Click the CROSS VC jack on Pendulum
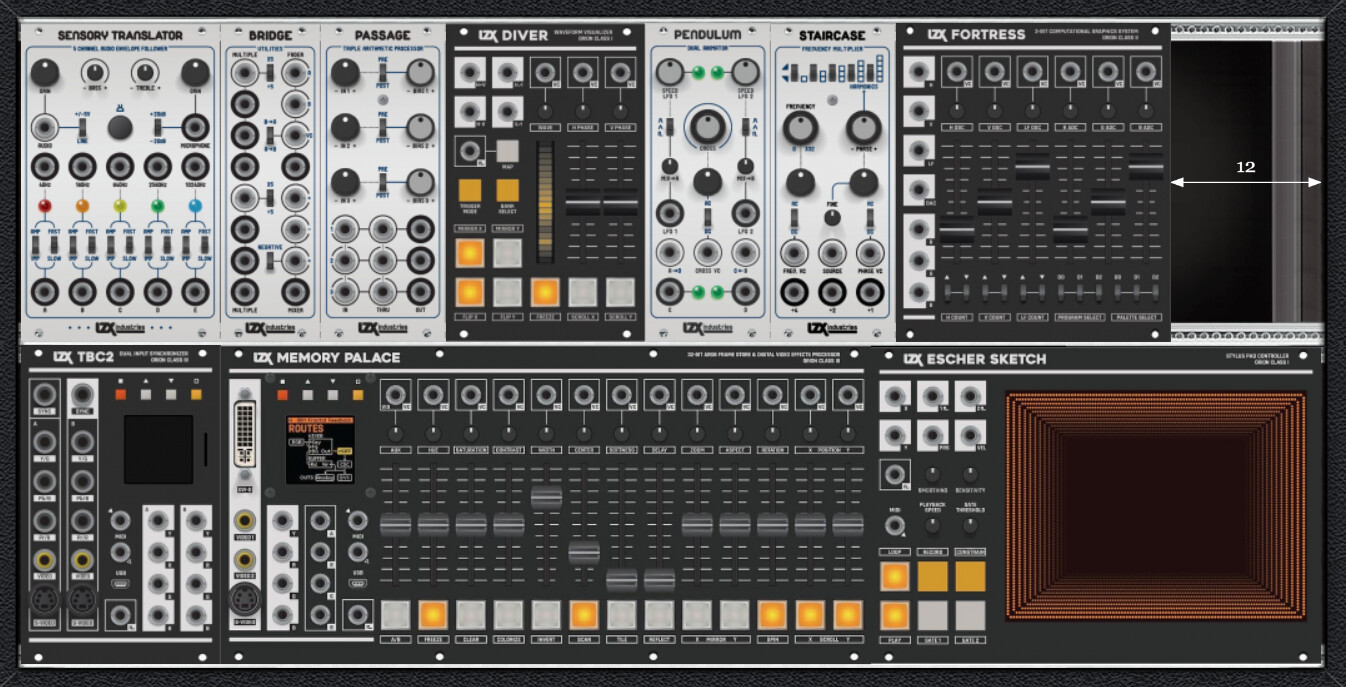 tap(707, 252)
